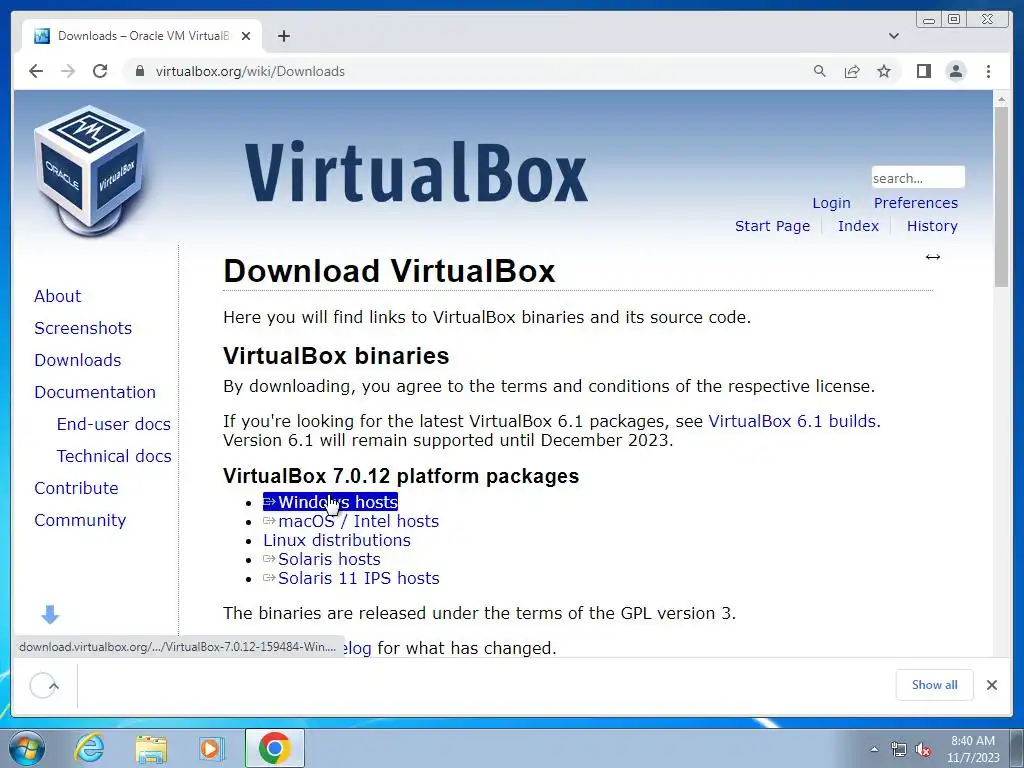The image size is (1024, 768).
Task: Open Linux distributions link
Action: pyautogui.click(x=337, y=540)
